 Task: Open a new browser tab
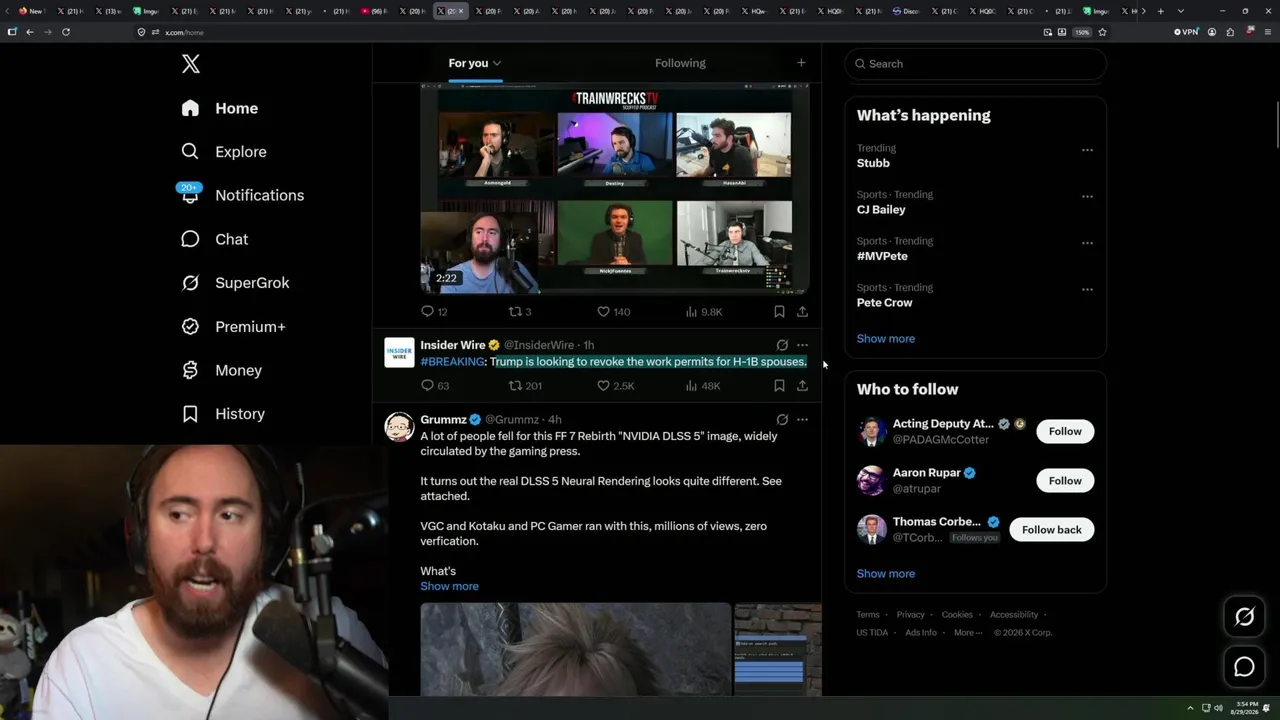click(x=1160, y=11)
